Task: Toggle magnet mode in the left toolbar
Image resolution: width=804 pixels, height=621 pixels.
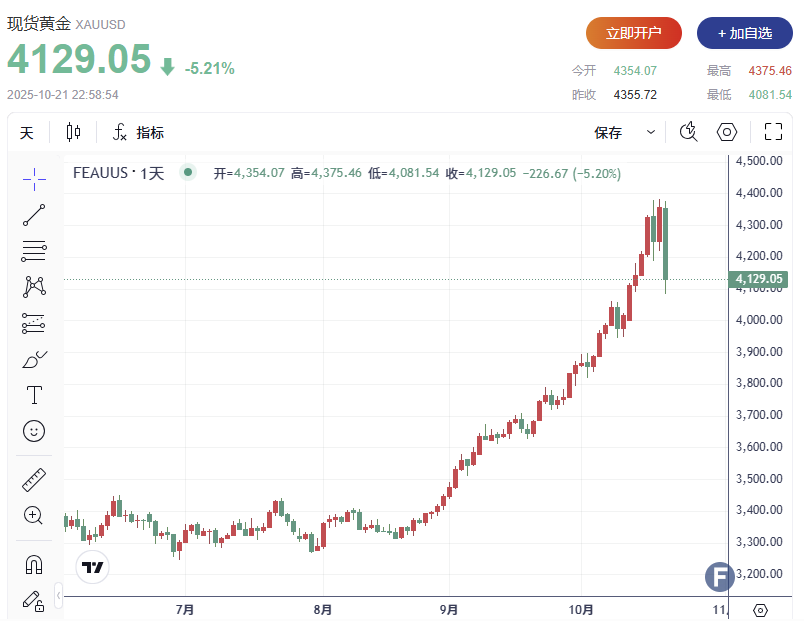Action: point(34,565)
